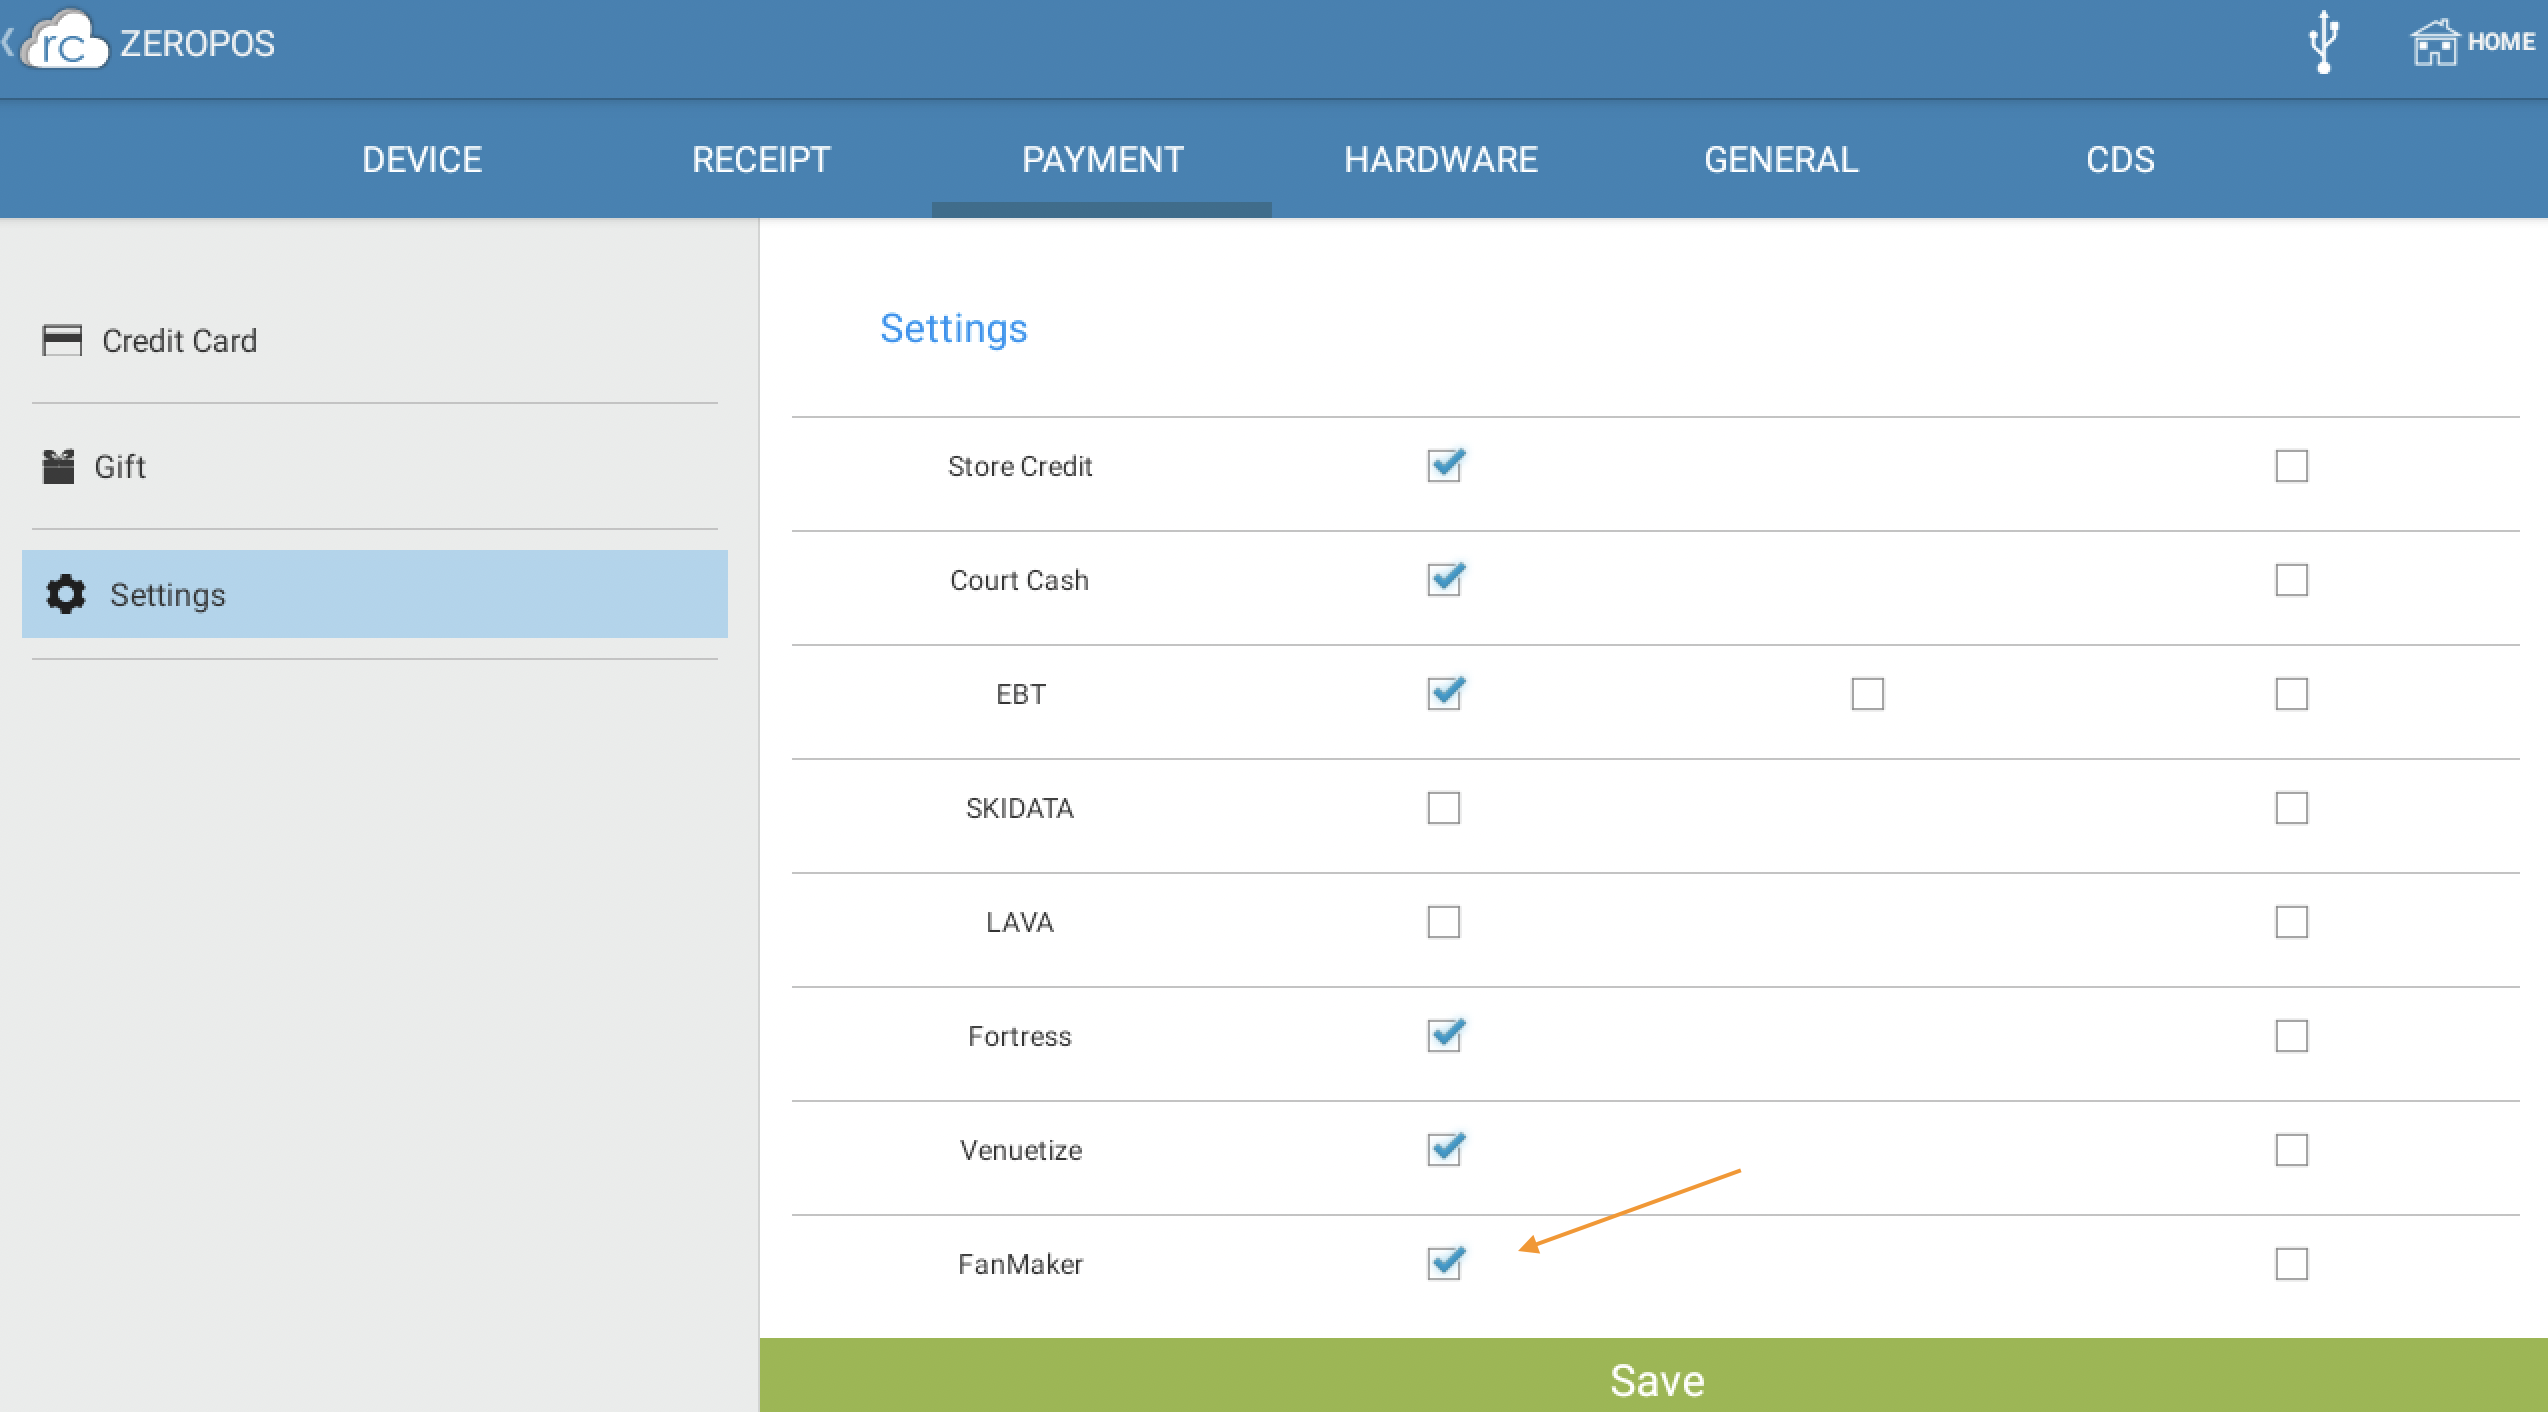
Task: Uncheck the FanMaker first checkbox
Action: tap(1444, 1264)
